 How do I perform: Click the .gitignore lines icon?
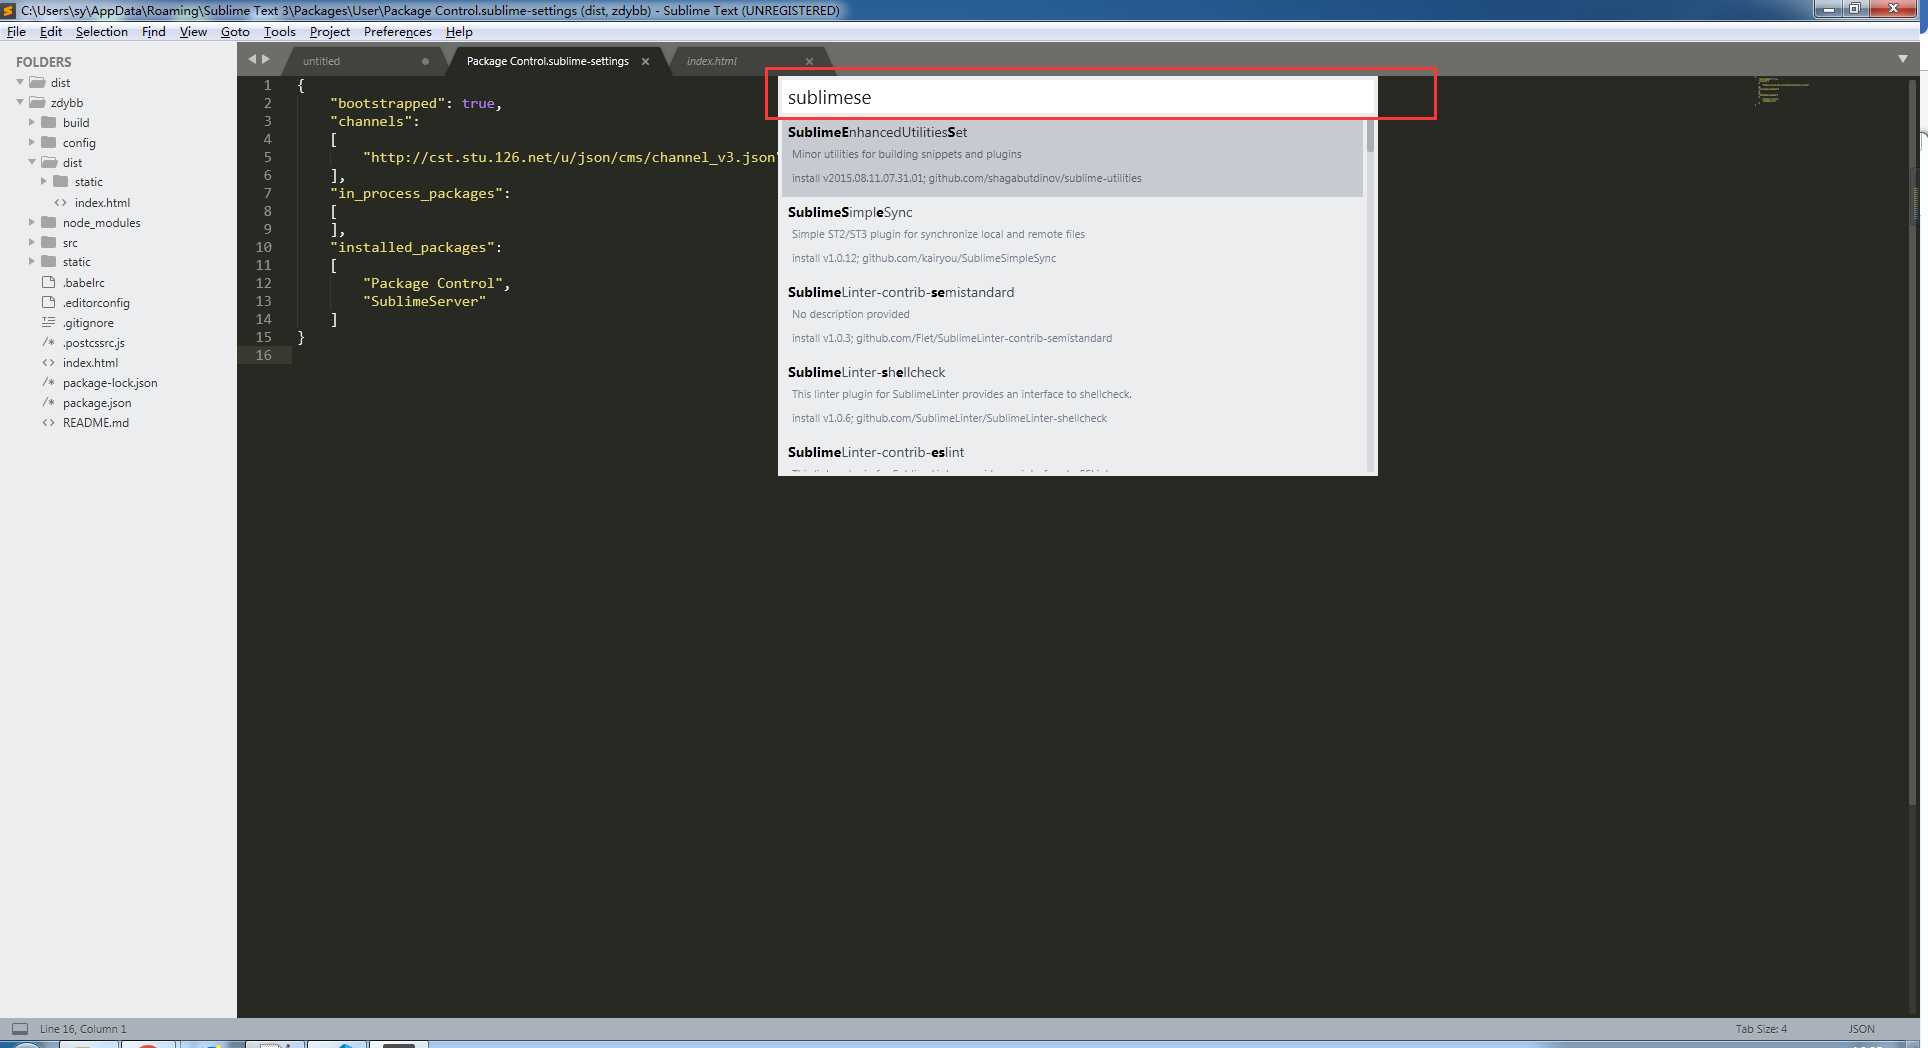click(x=48, y=322)
